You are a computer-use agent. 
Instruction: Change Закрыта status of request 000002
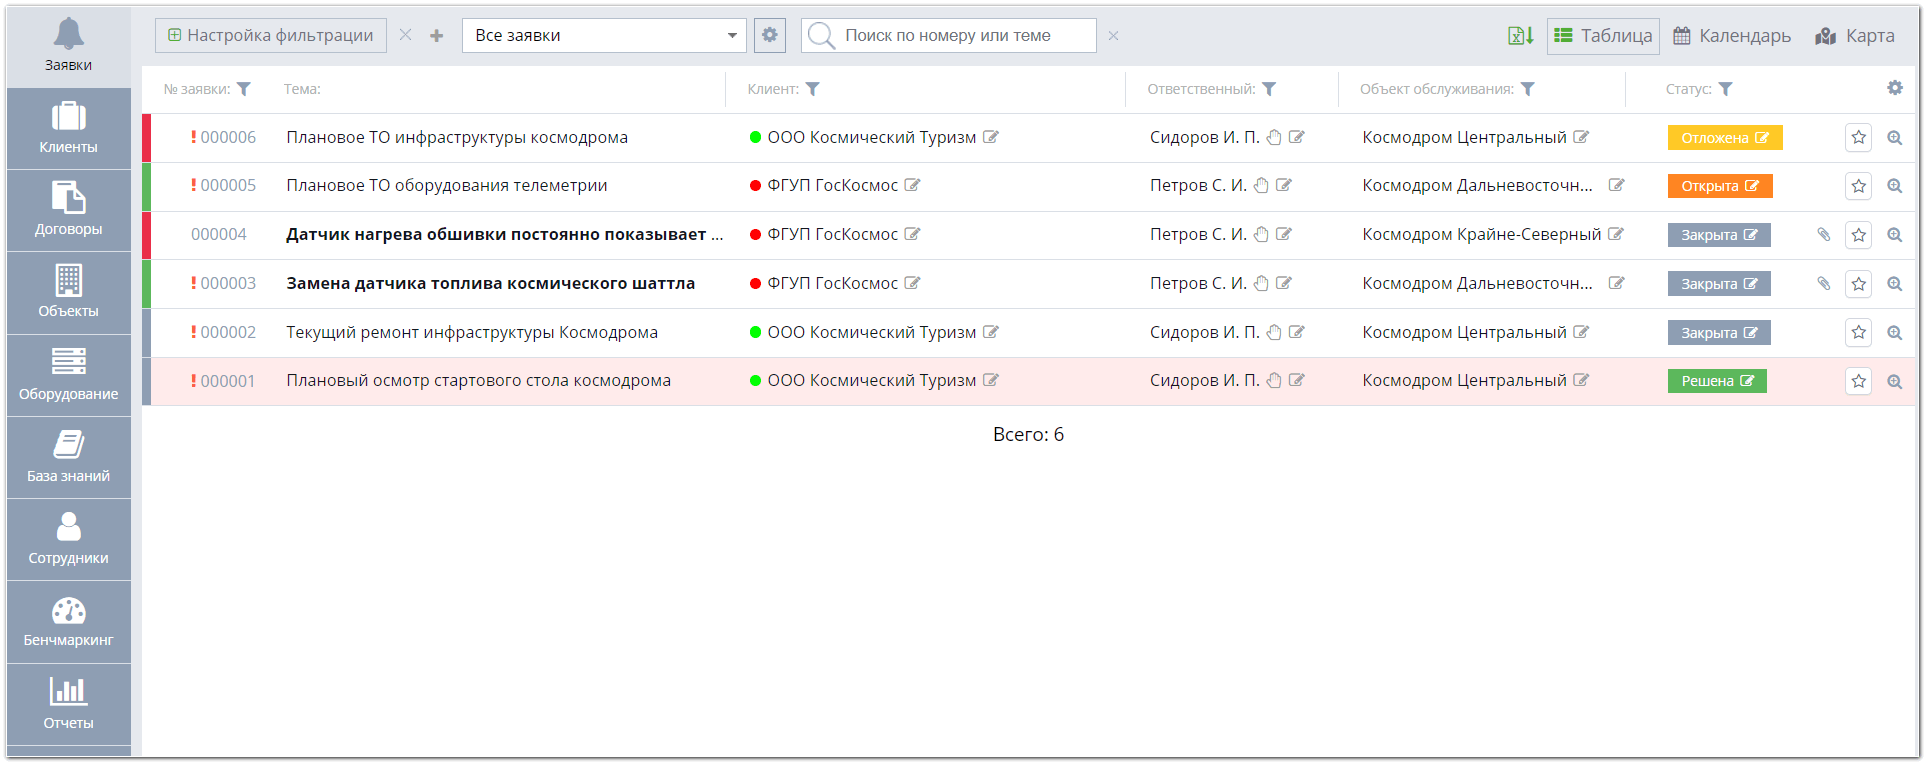[1719, 333]
